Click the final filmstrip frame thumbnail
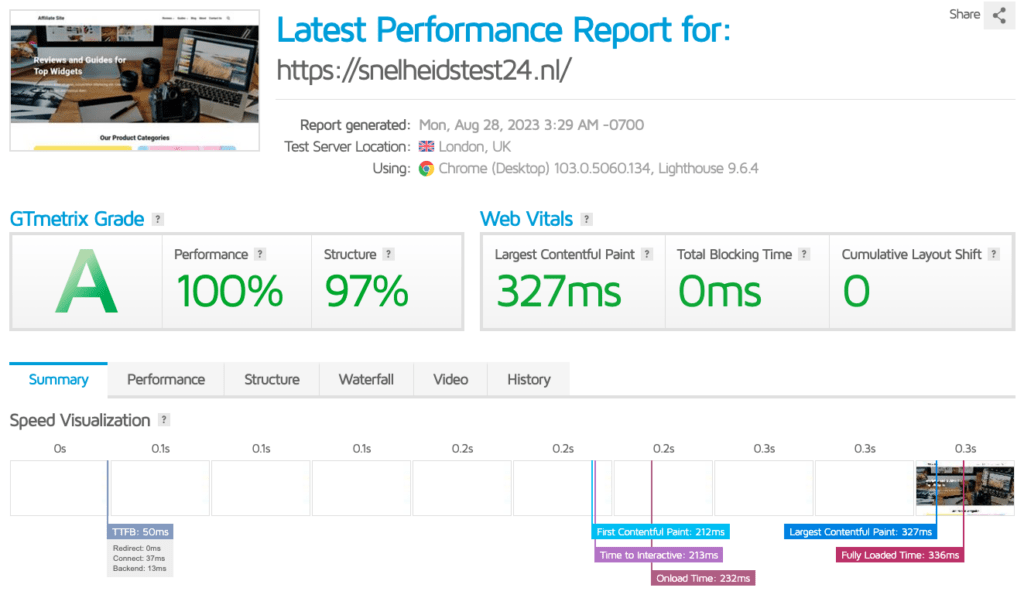The width and height of the screenshot is (1024, 598). tap(965, 488)
